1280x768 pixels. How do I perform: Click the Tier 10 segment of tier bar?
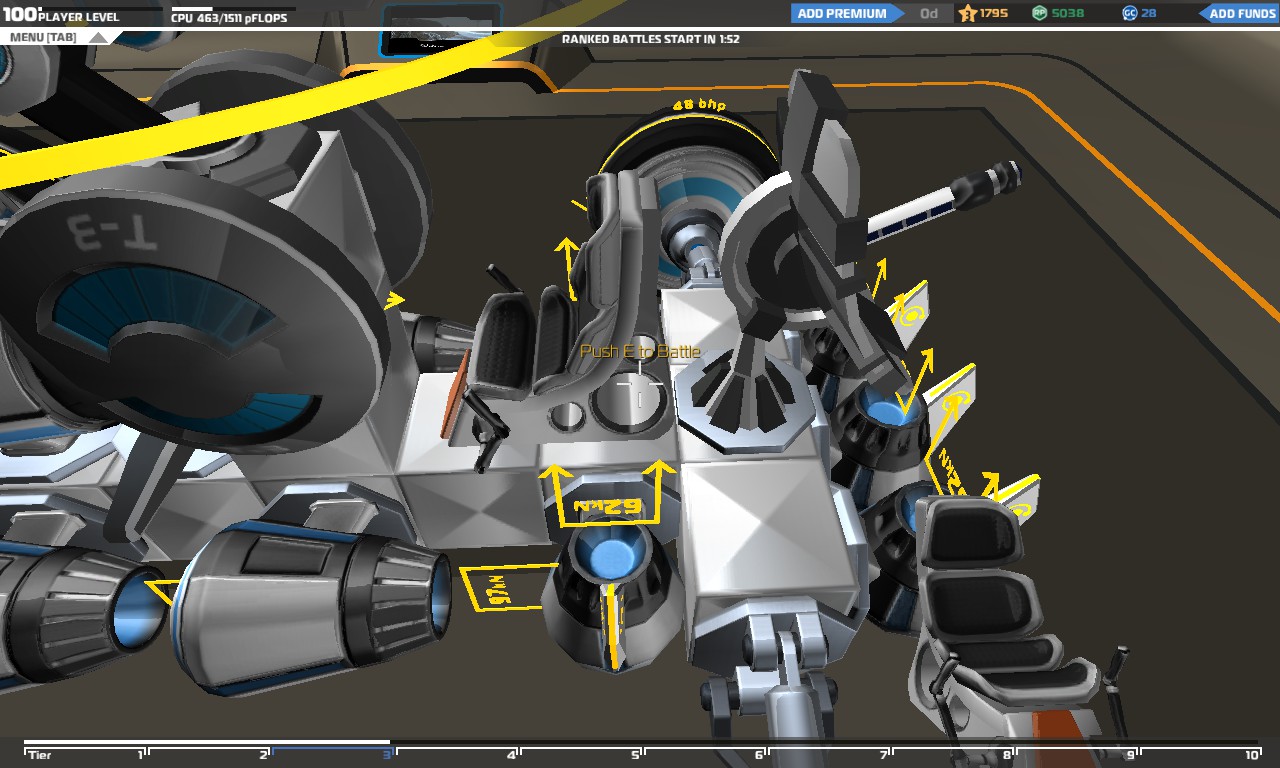tap(1200, 752)
